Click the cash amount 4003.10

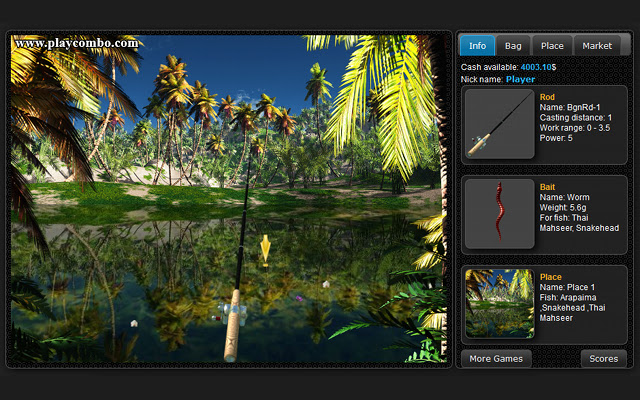[x=536, y=67]
